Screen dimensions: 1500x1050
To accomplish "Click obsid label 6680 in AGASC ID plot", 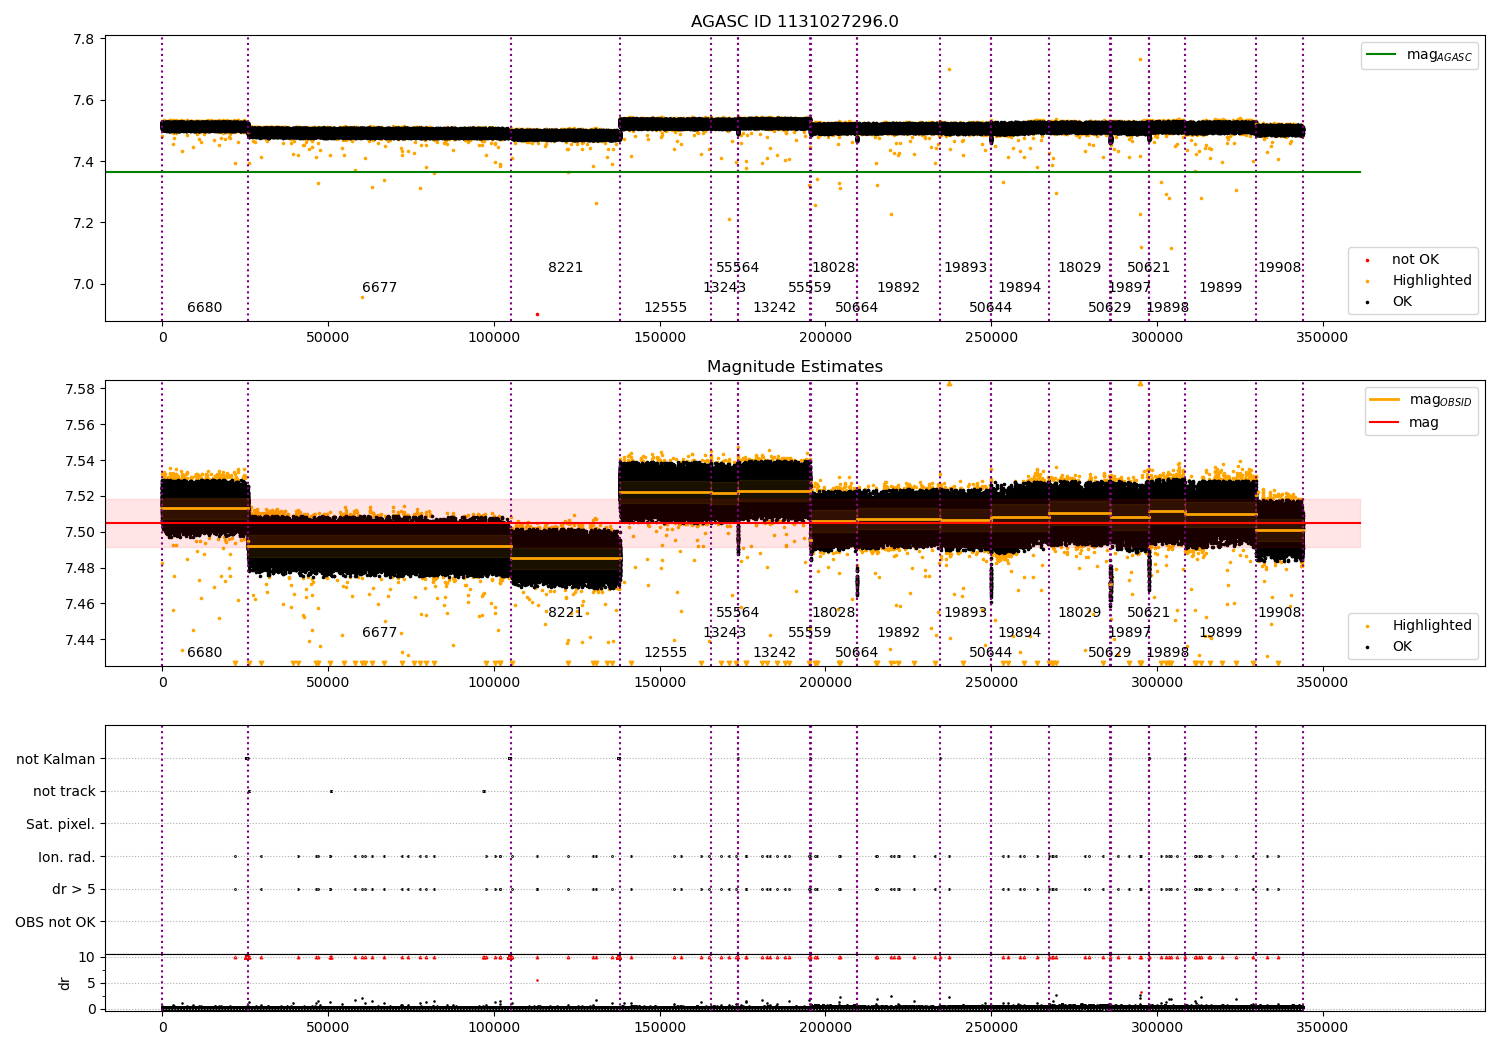I will tap(205, 308).
